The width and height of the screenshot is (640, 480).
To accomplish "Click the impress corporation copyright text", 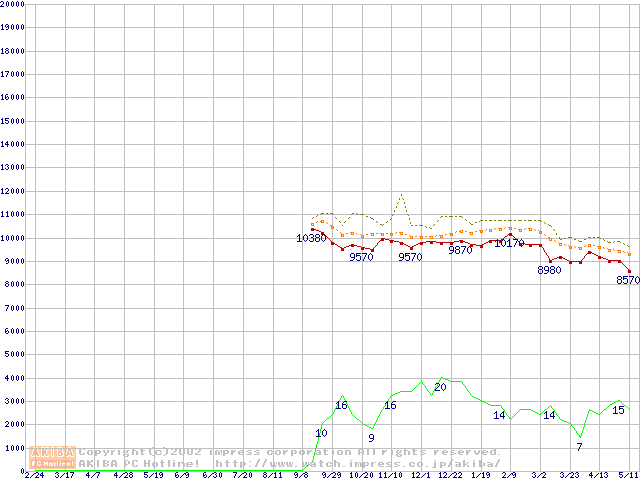I will [290, 452].
